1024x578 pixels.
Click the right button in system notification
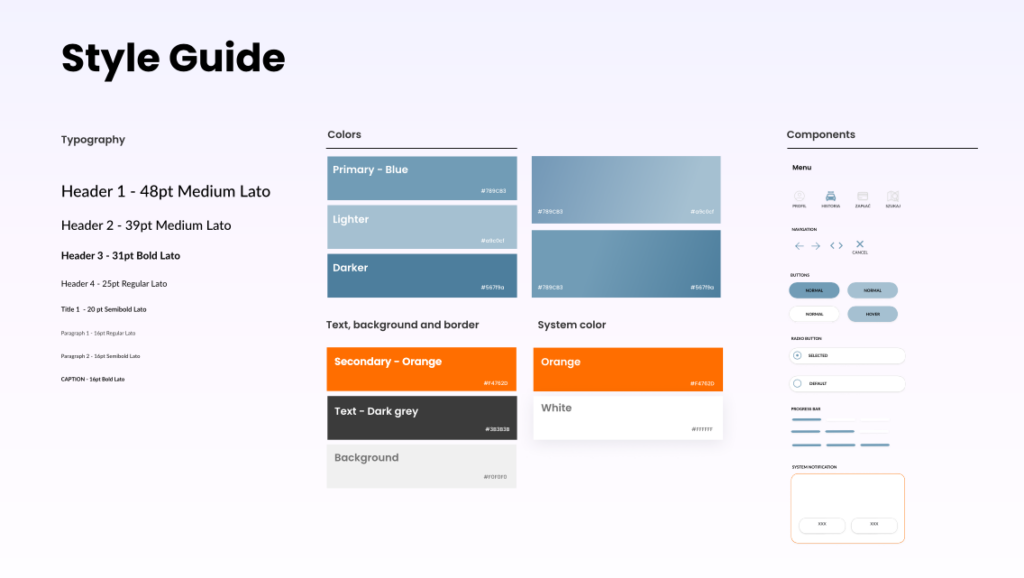click(874, 524)
